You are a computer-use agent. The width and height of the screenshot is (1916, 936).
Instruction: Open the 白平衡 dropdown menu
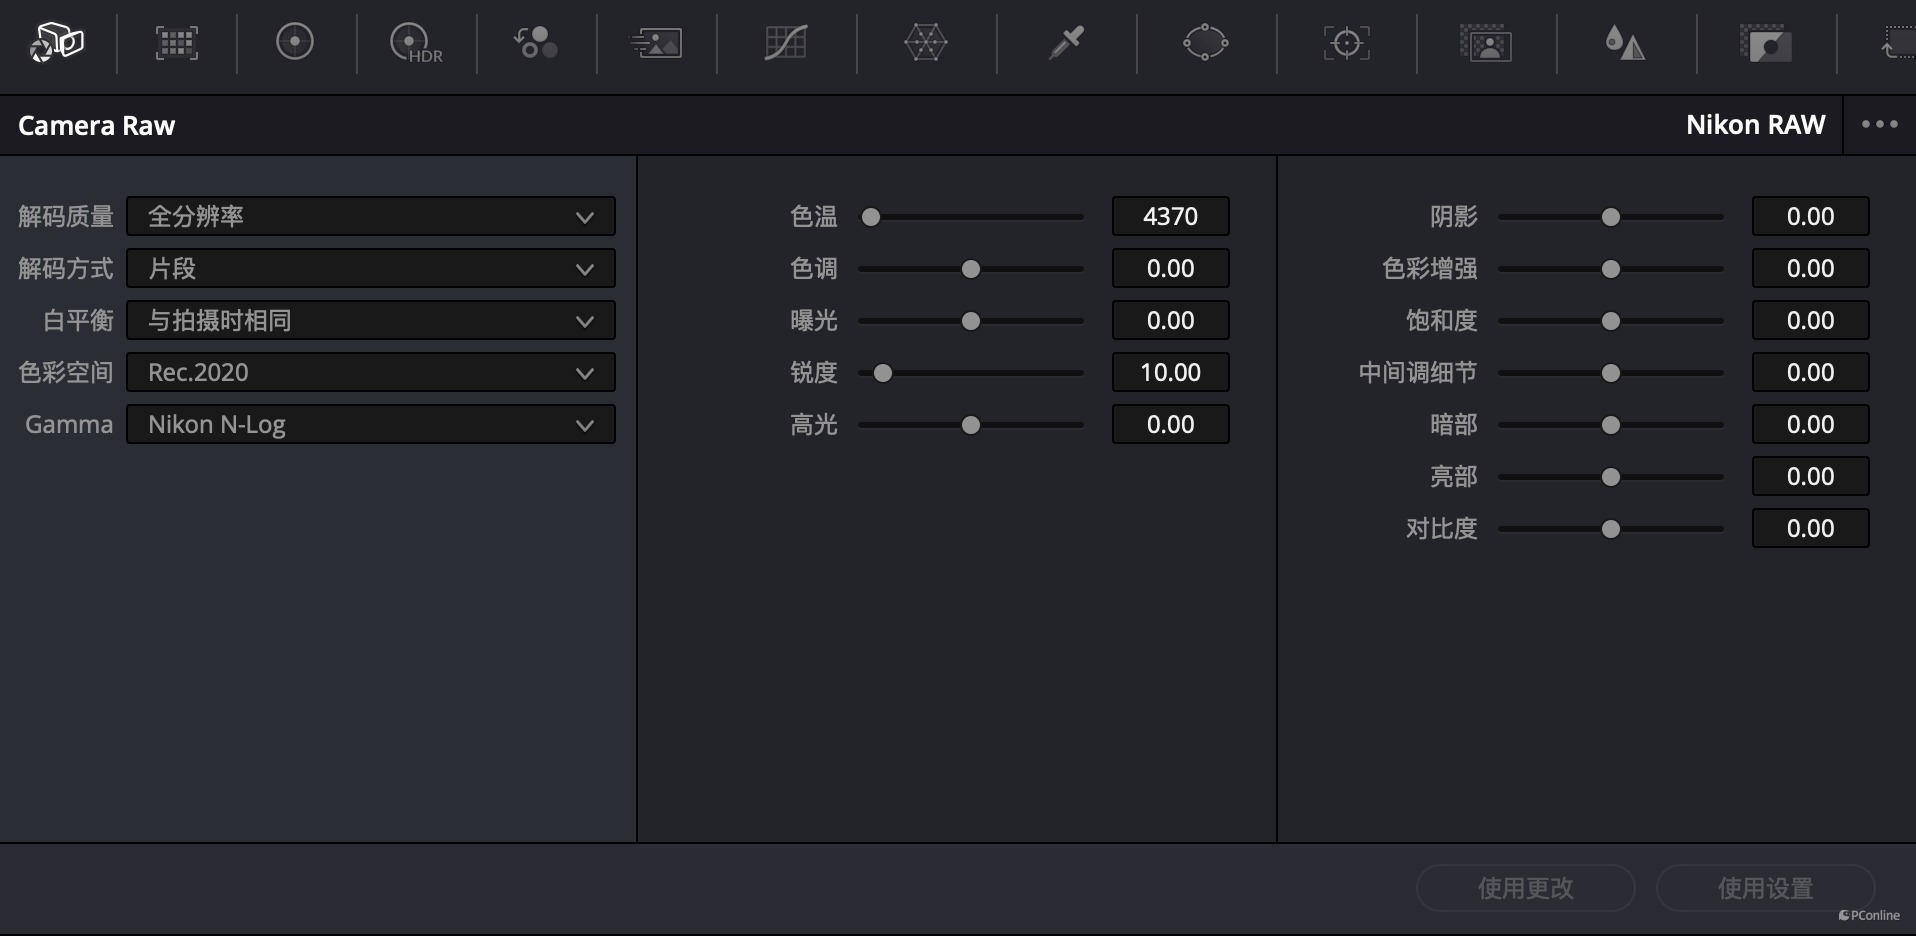[370, 320]
